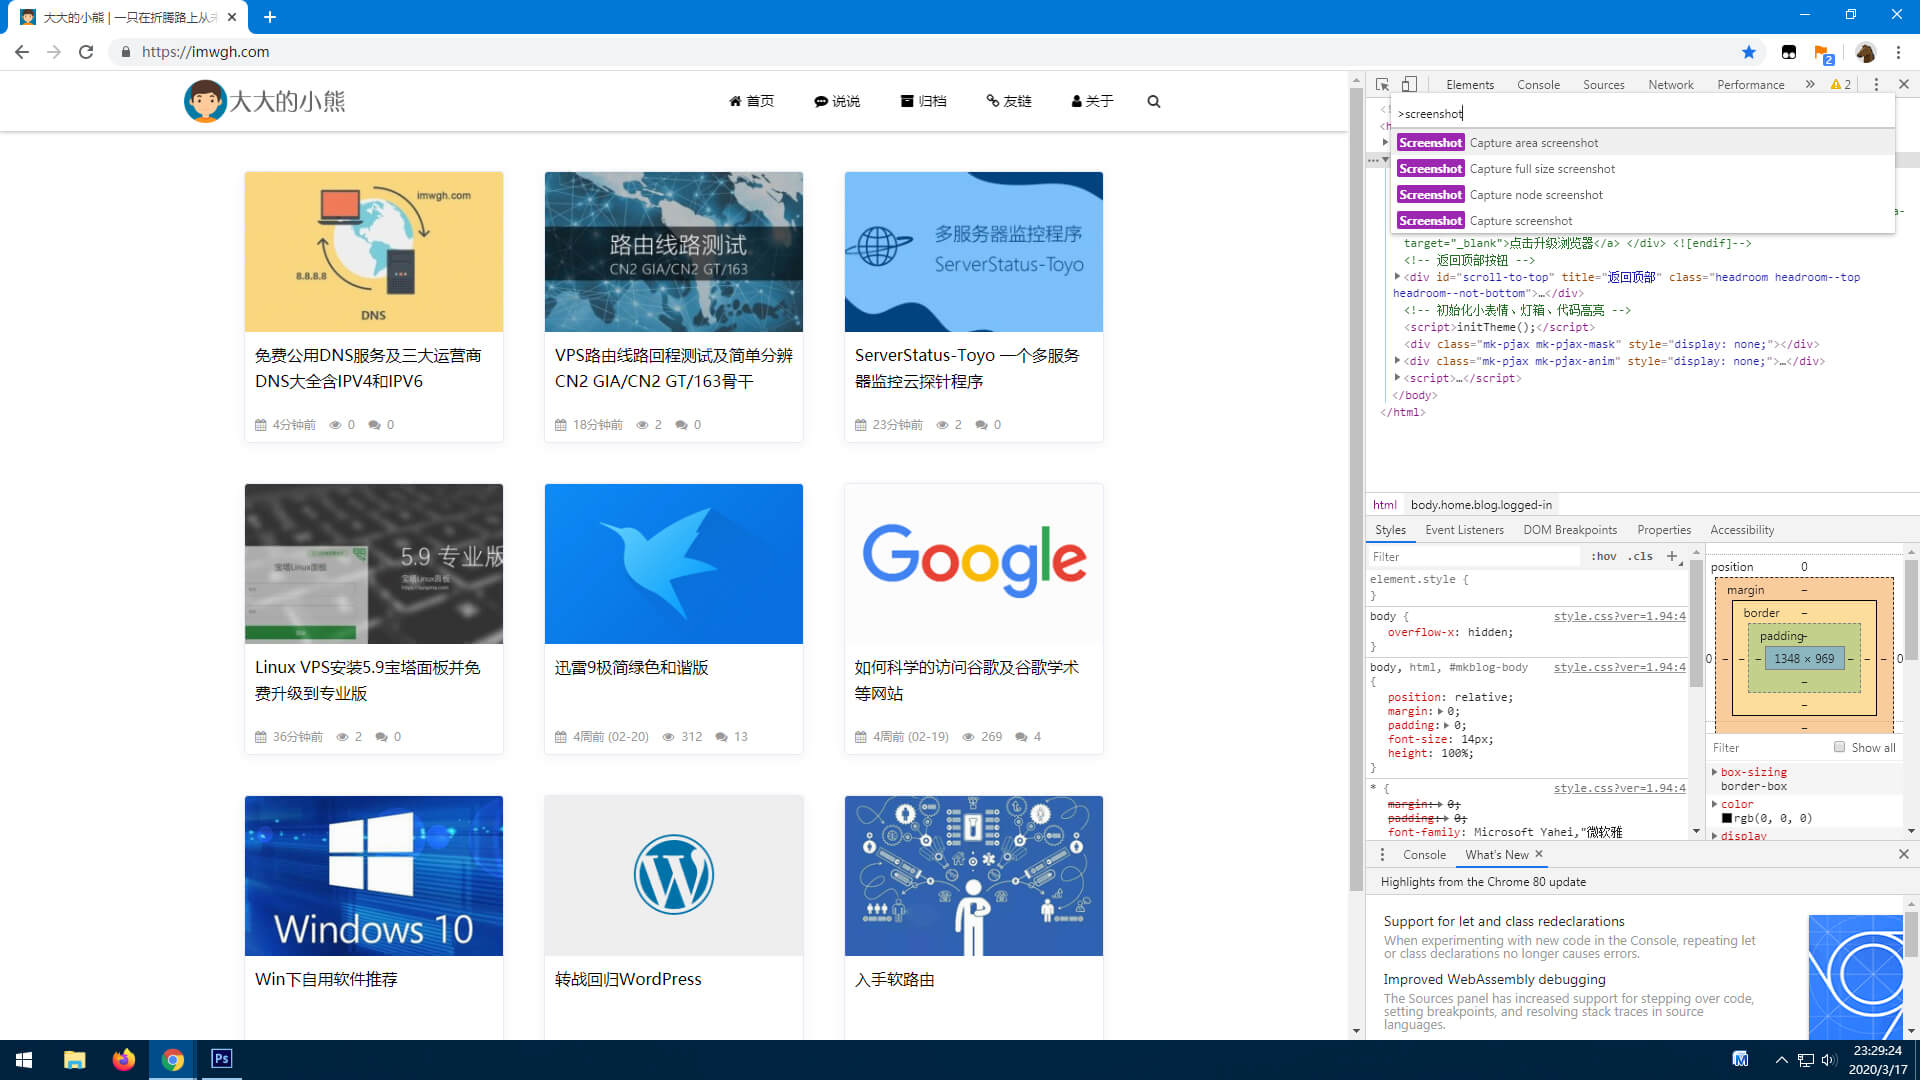Close the DevTools panel
This screenshot has height=1080, width=1920.
(1904, 85)
